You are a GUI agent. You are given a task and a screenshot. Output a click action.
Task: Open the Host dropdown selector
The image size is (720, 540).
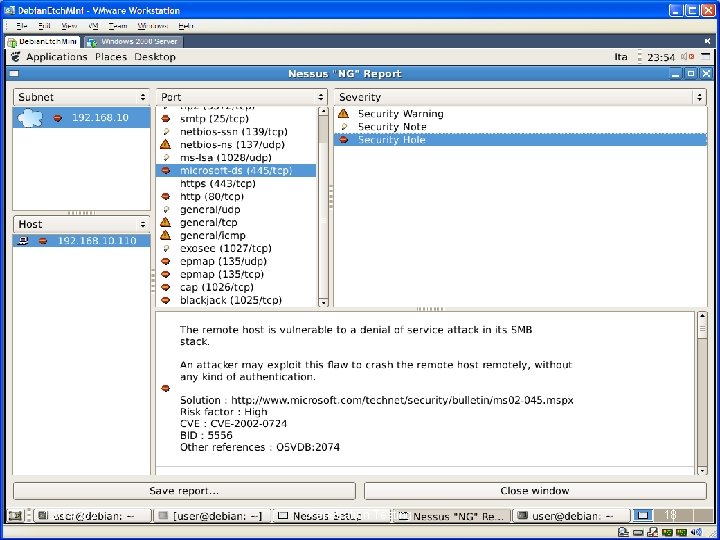pos(81,224)
